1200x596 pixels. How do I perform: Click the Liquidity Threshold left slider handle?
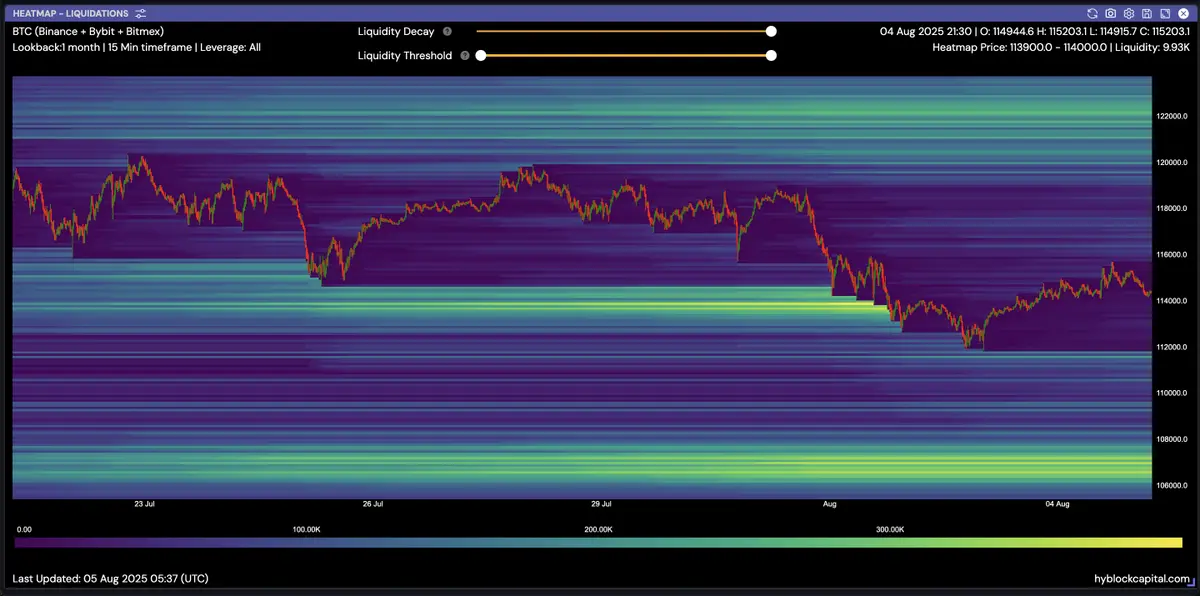(481, 55)
